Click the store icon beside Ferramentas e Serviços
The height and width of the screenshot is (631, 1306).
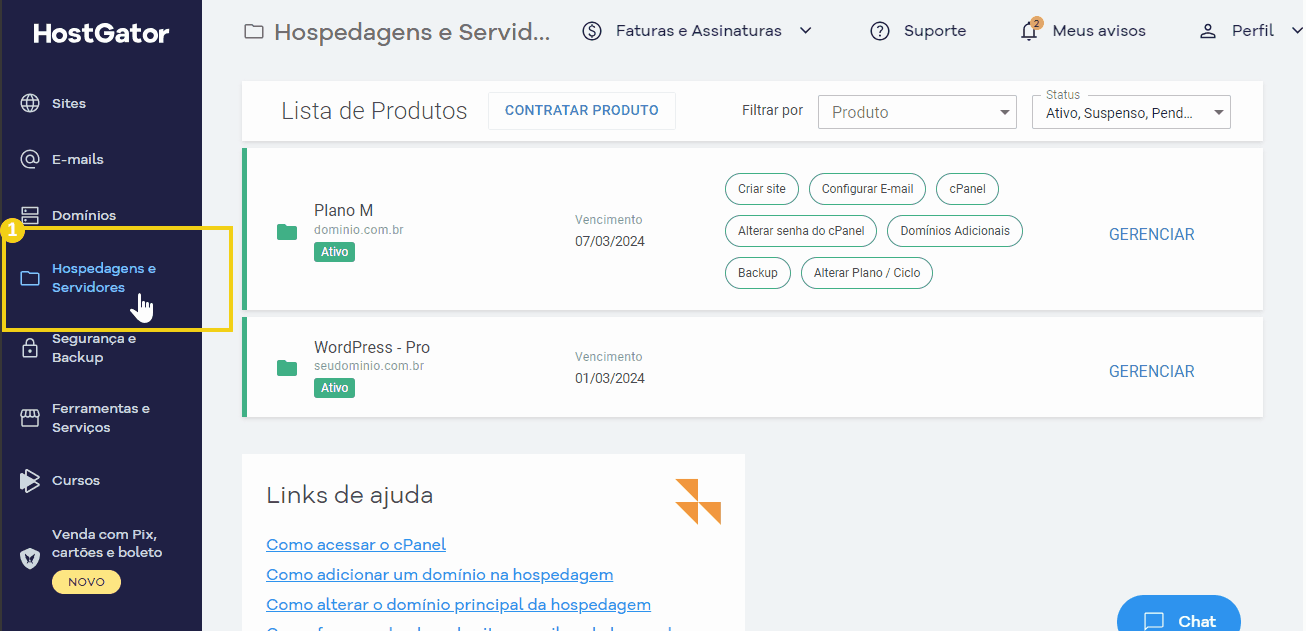click(30, 417)
